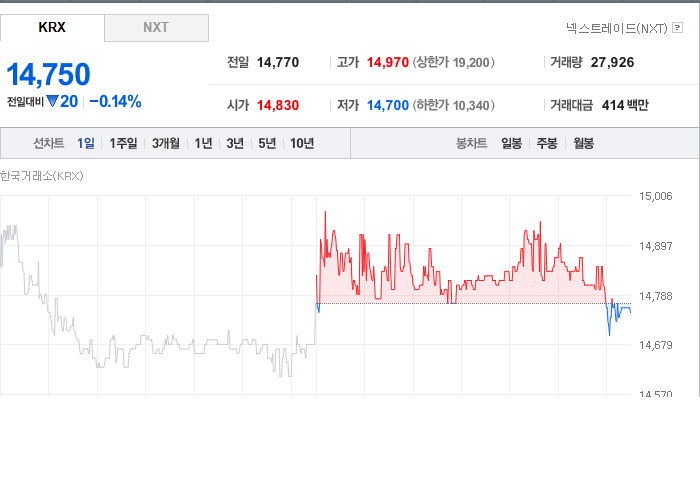Switch to the NXT tab
Image resolution: width=700 pixels, height=490 pixels.
click(156, 28)
